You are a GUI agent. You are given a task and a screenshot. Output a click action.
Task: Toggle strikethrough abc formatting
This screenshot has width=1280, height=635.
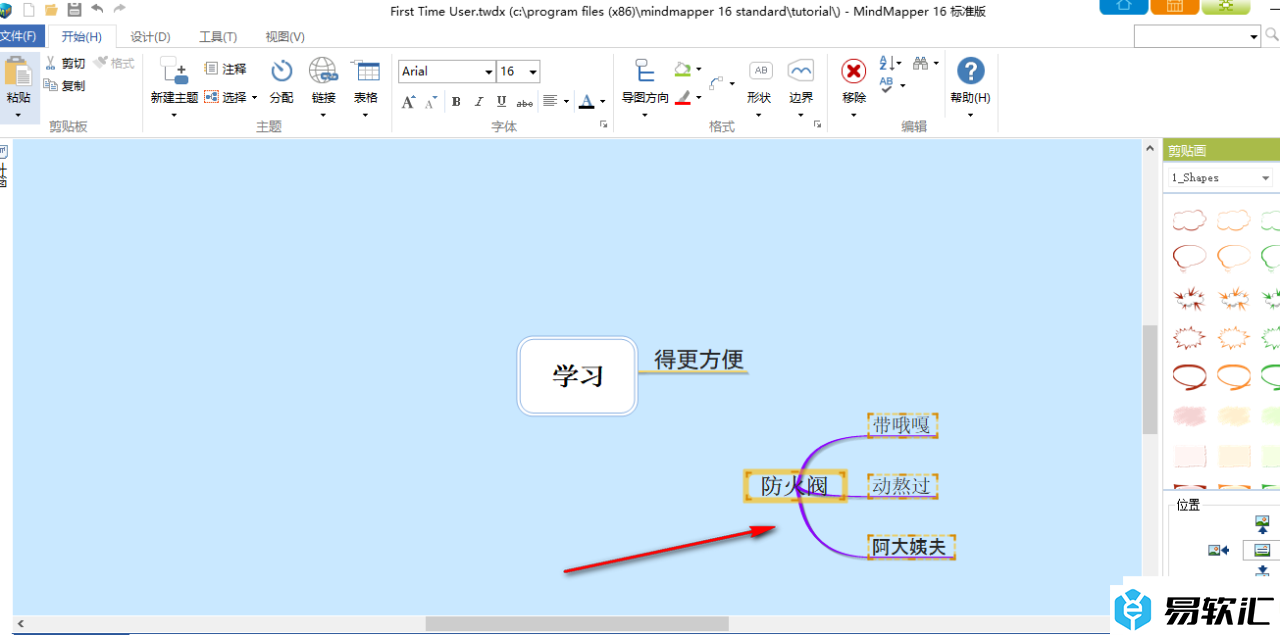[525, 102]
